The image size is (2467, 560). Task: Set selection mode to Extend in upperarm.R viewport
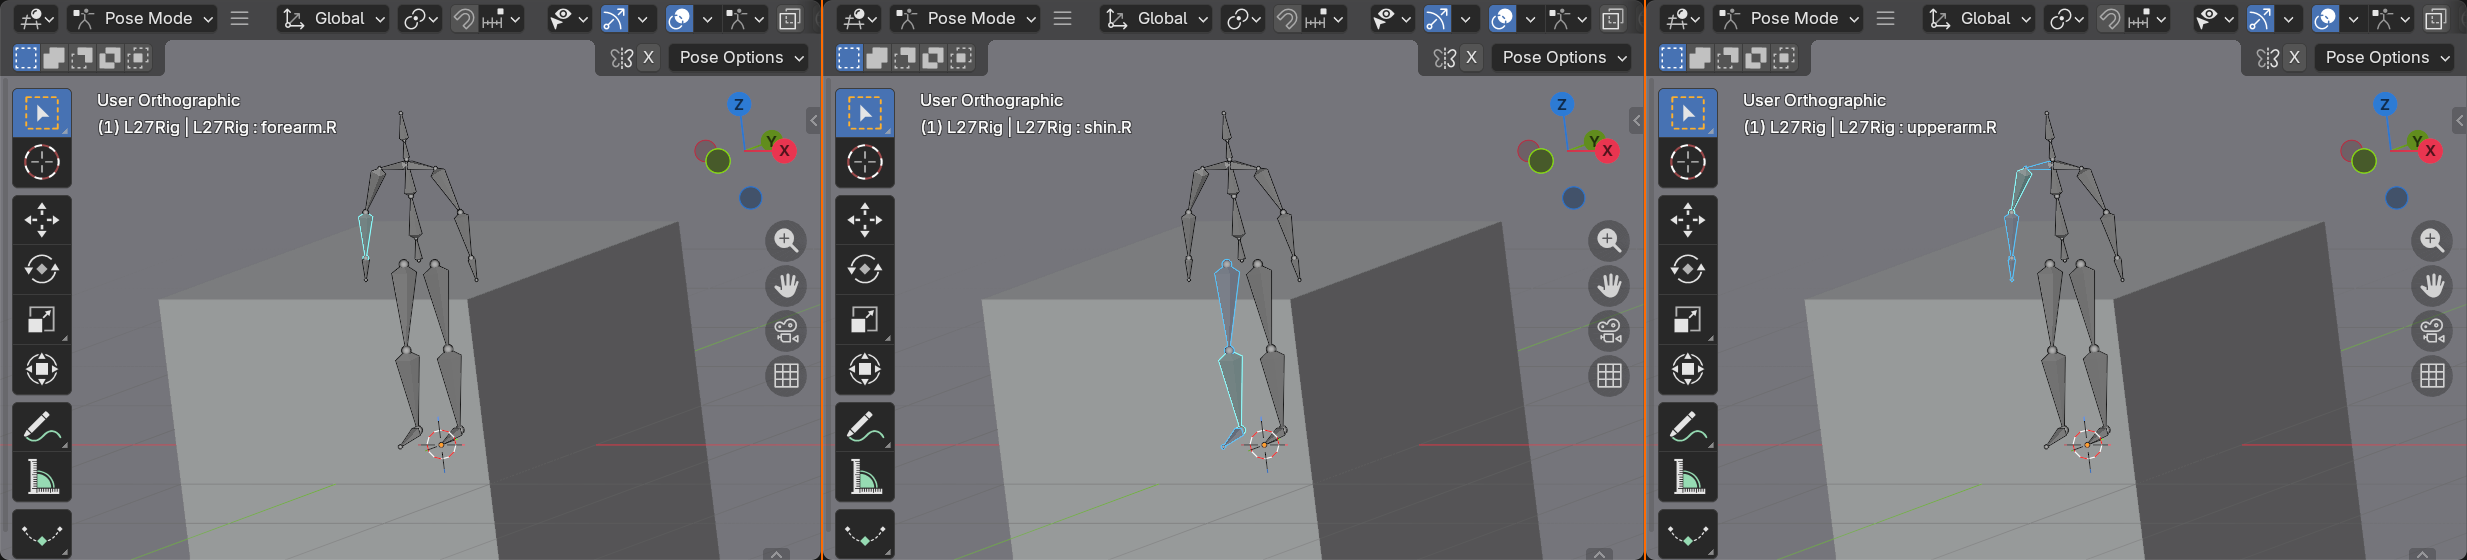coord(1700,58)
